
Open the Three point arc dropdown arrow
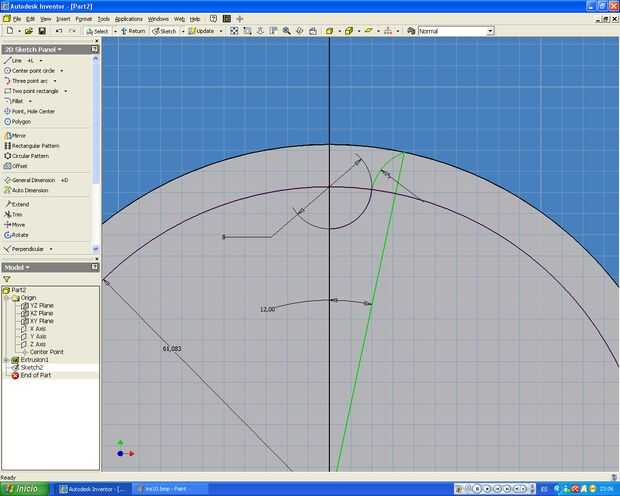(55, 81)
